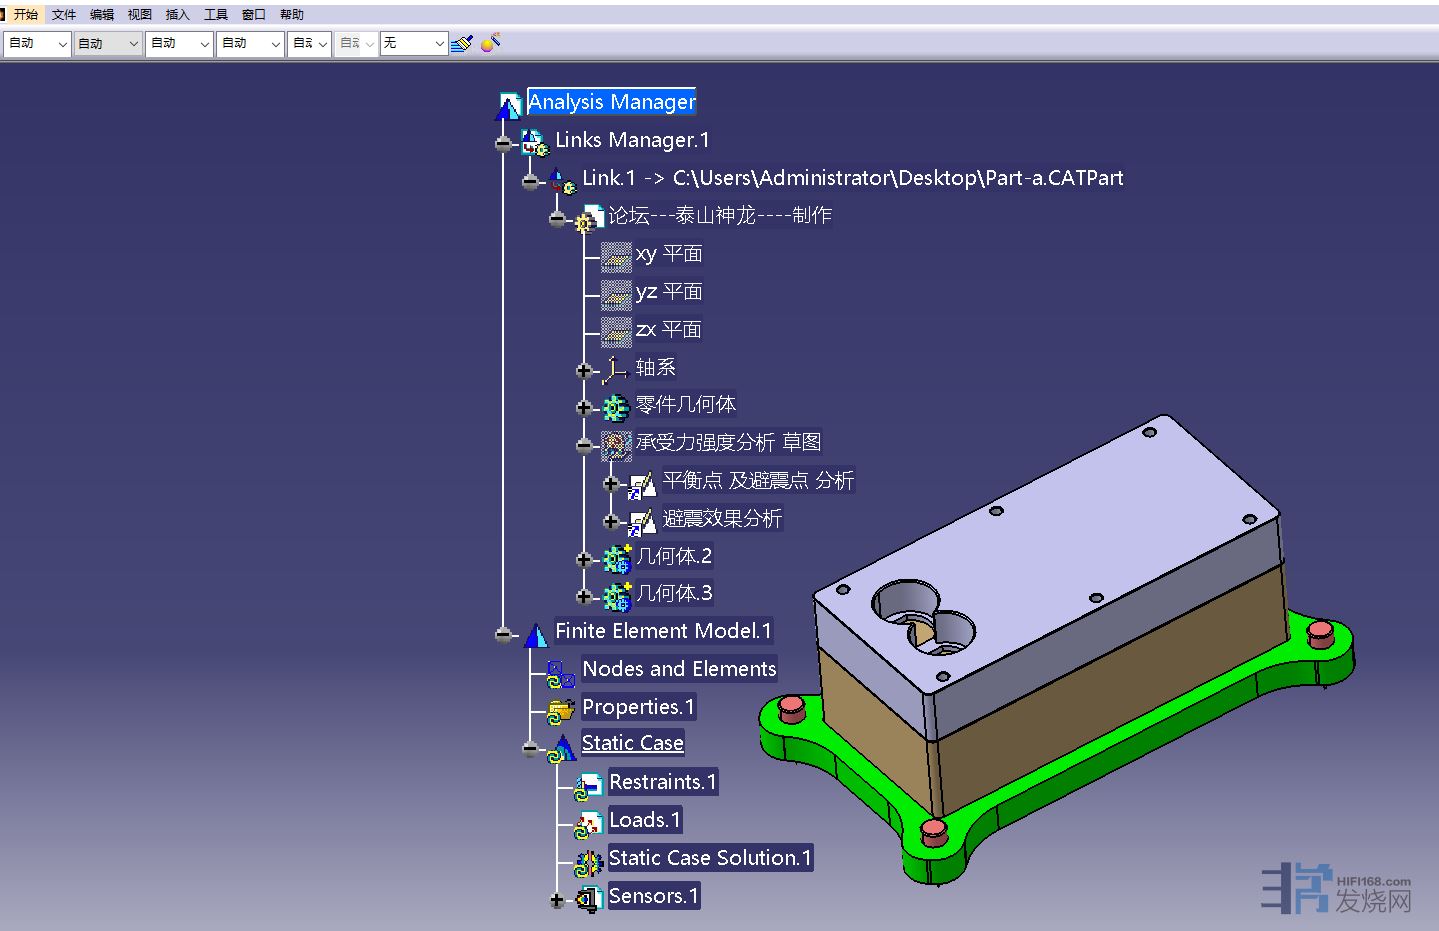Select the Loads.1 icon in tree
This screenshot has width=1439, height=931.
[x=588, y=823]
